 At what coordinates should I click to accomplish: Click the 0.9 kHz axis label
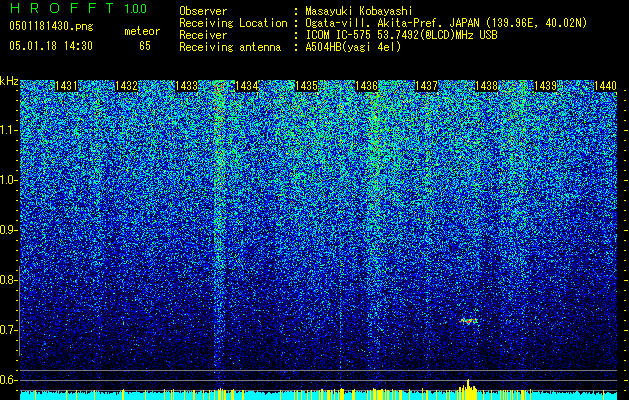8,230
